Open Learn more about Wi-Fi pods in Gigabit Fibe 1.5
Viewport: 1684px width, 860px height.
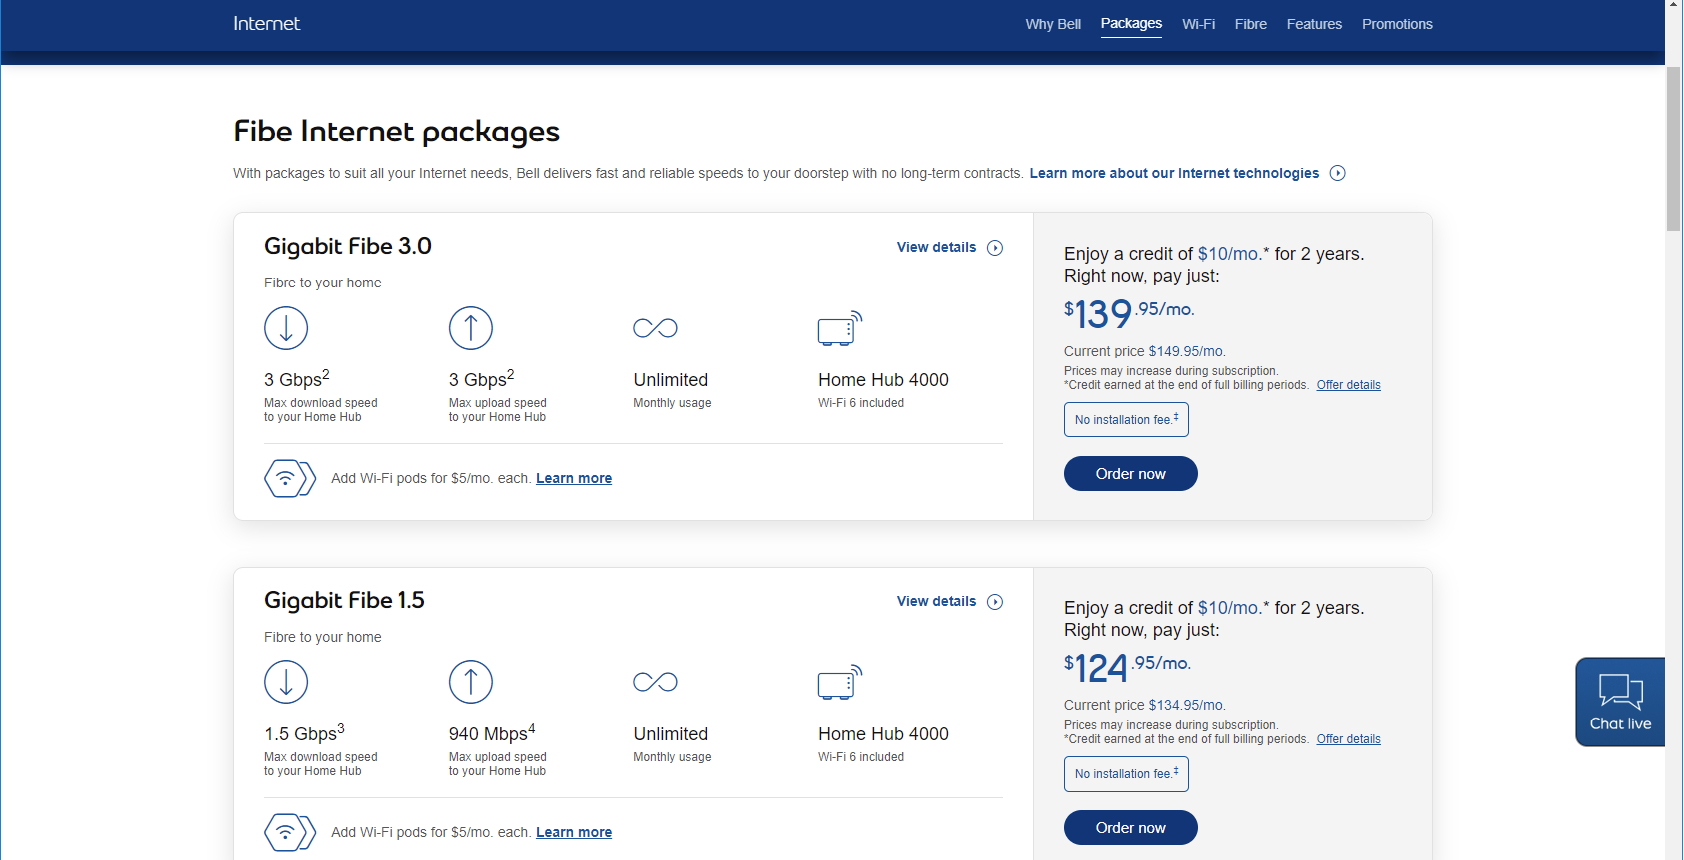tap(574, 832)
